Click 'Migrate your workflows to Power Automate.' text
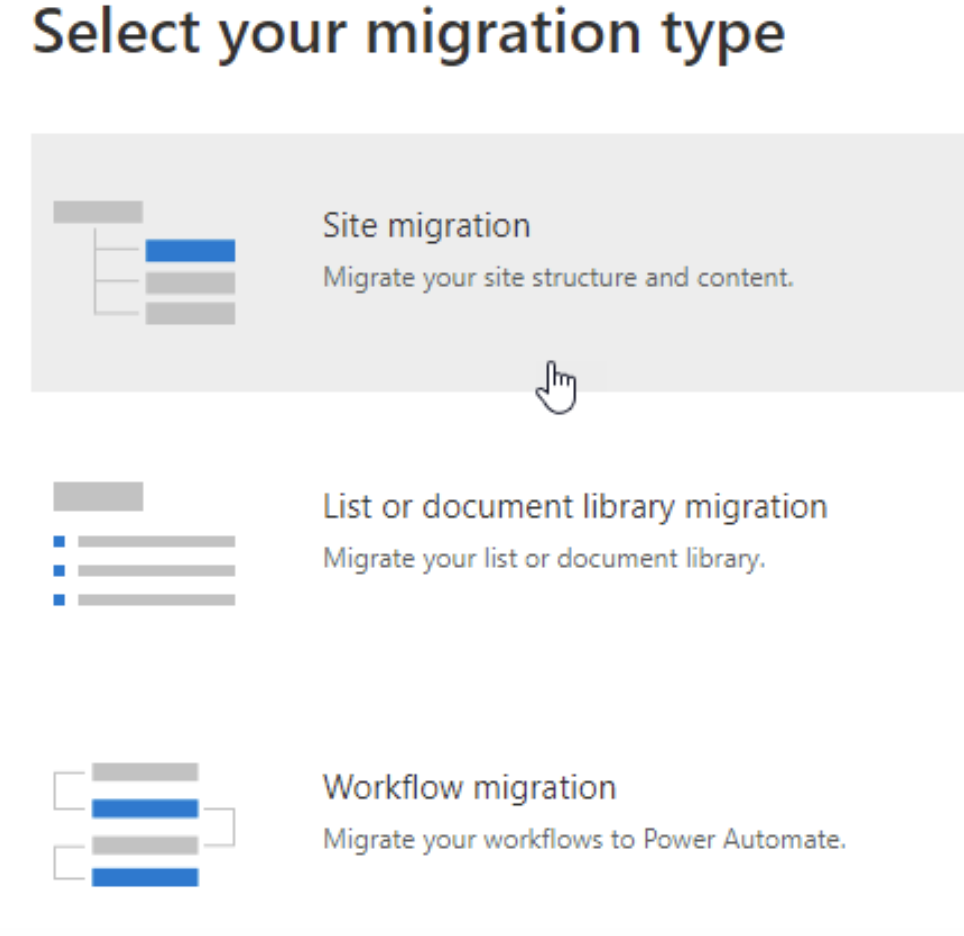The width and height of the screenshot is (964, 936). pos(584,839)
